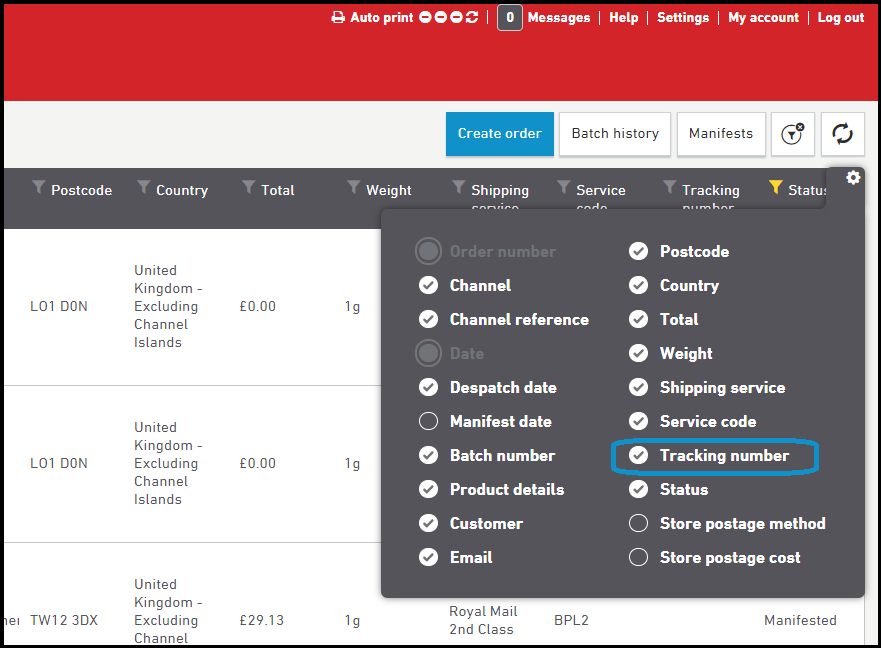Enable the Store postage cost checkbox
881x648 pixels.
click(638, 558)
